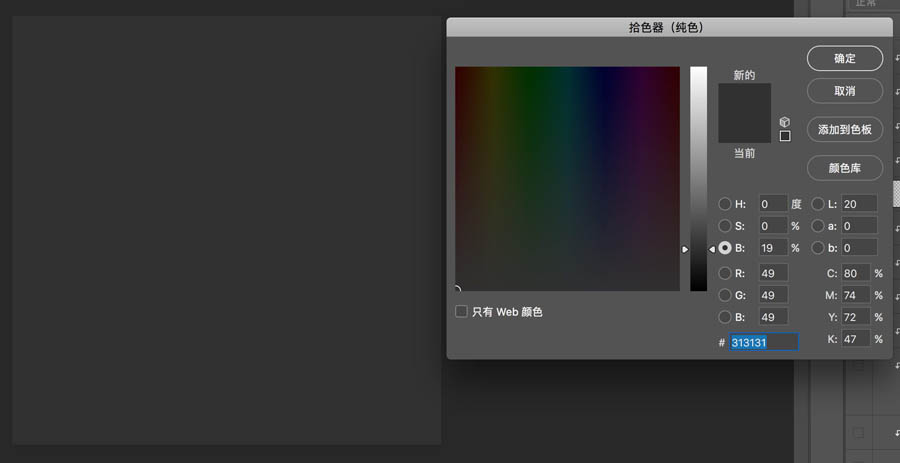This screenshot has width=900, height=463.
Task: Pick a color in the color field
Action: click(567, 178)
